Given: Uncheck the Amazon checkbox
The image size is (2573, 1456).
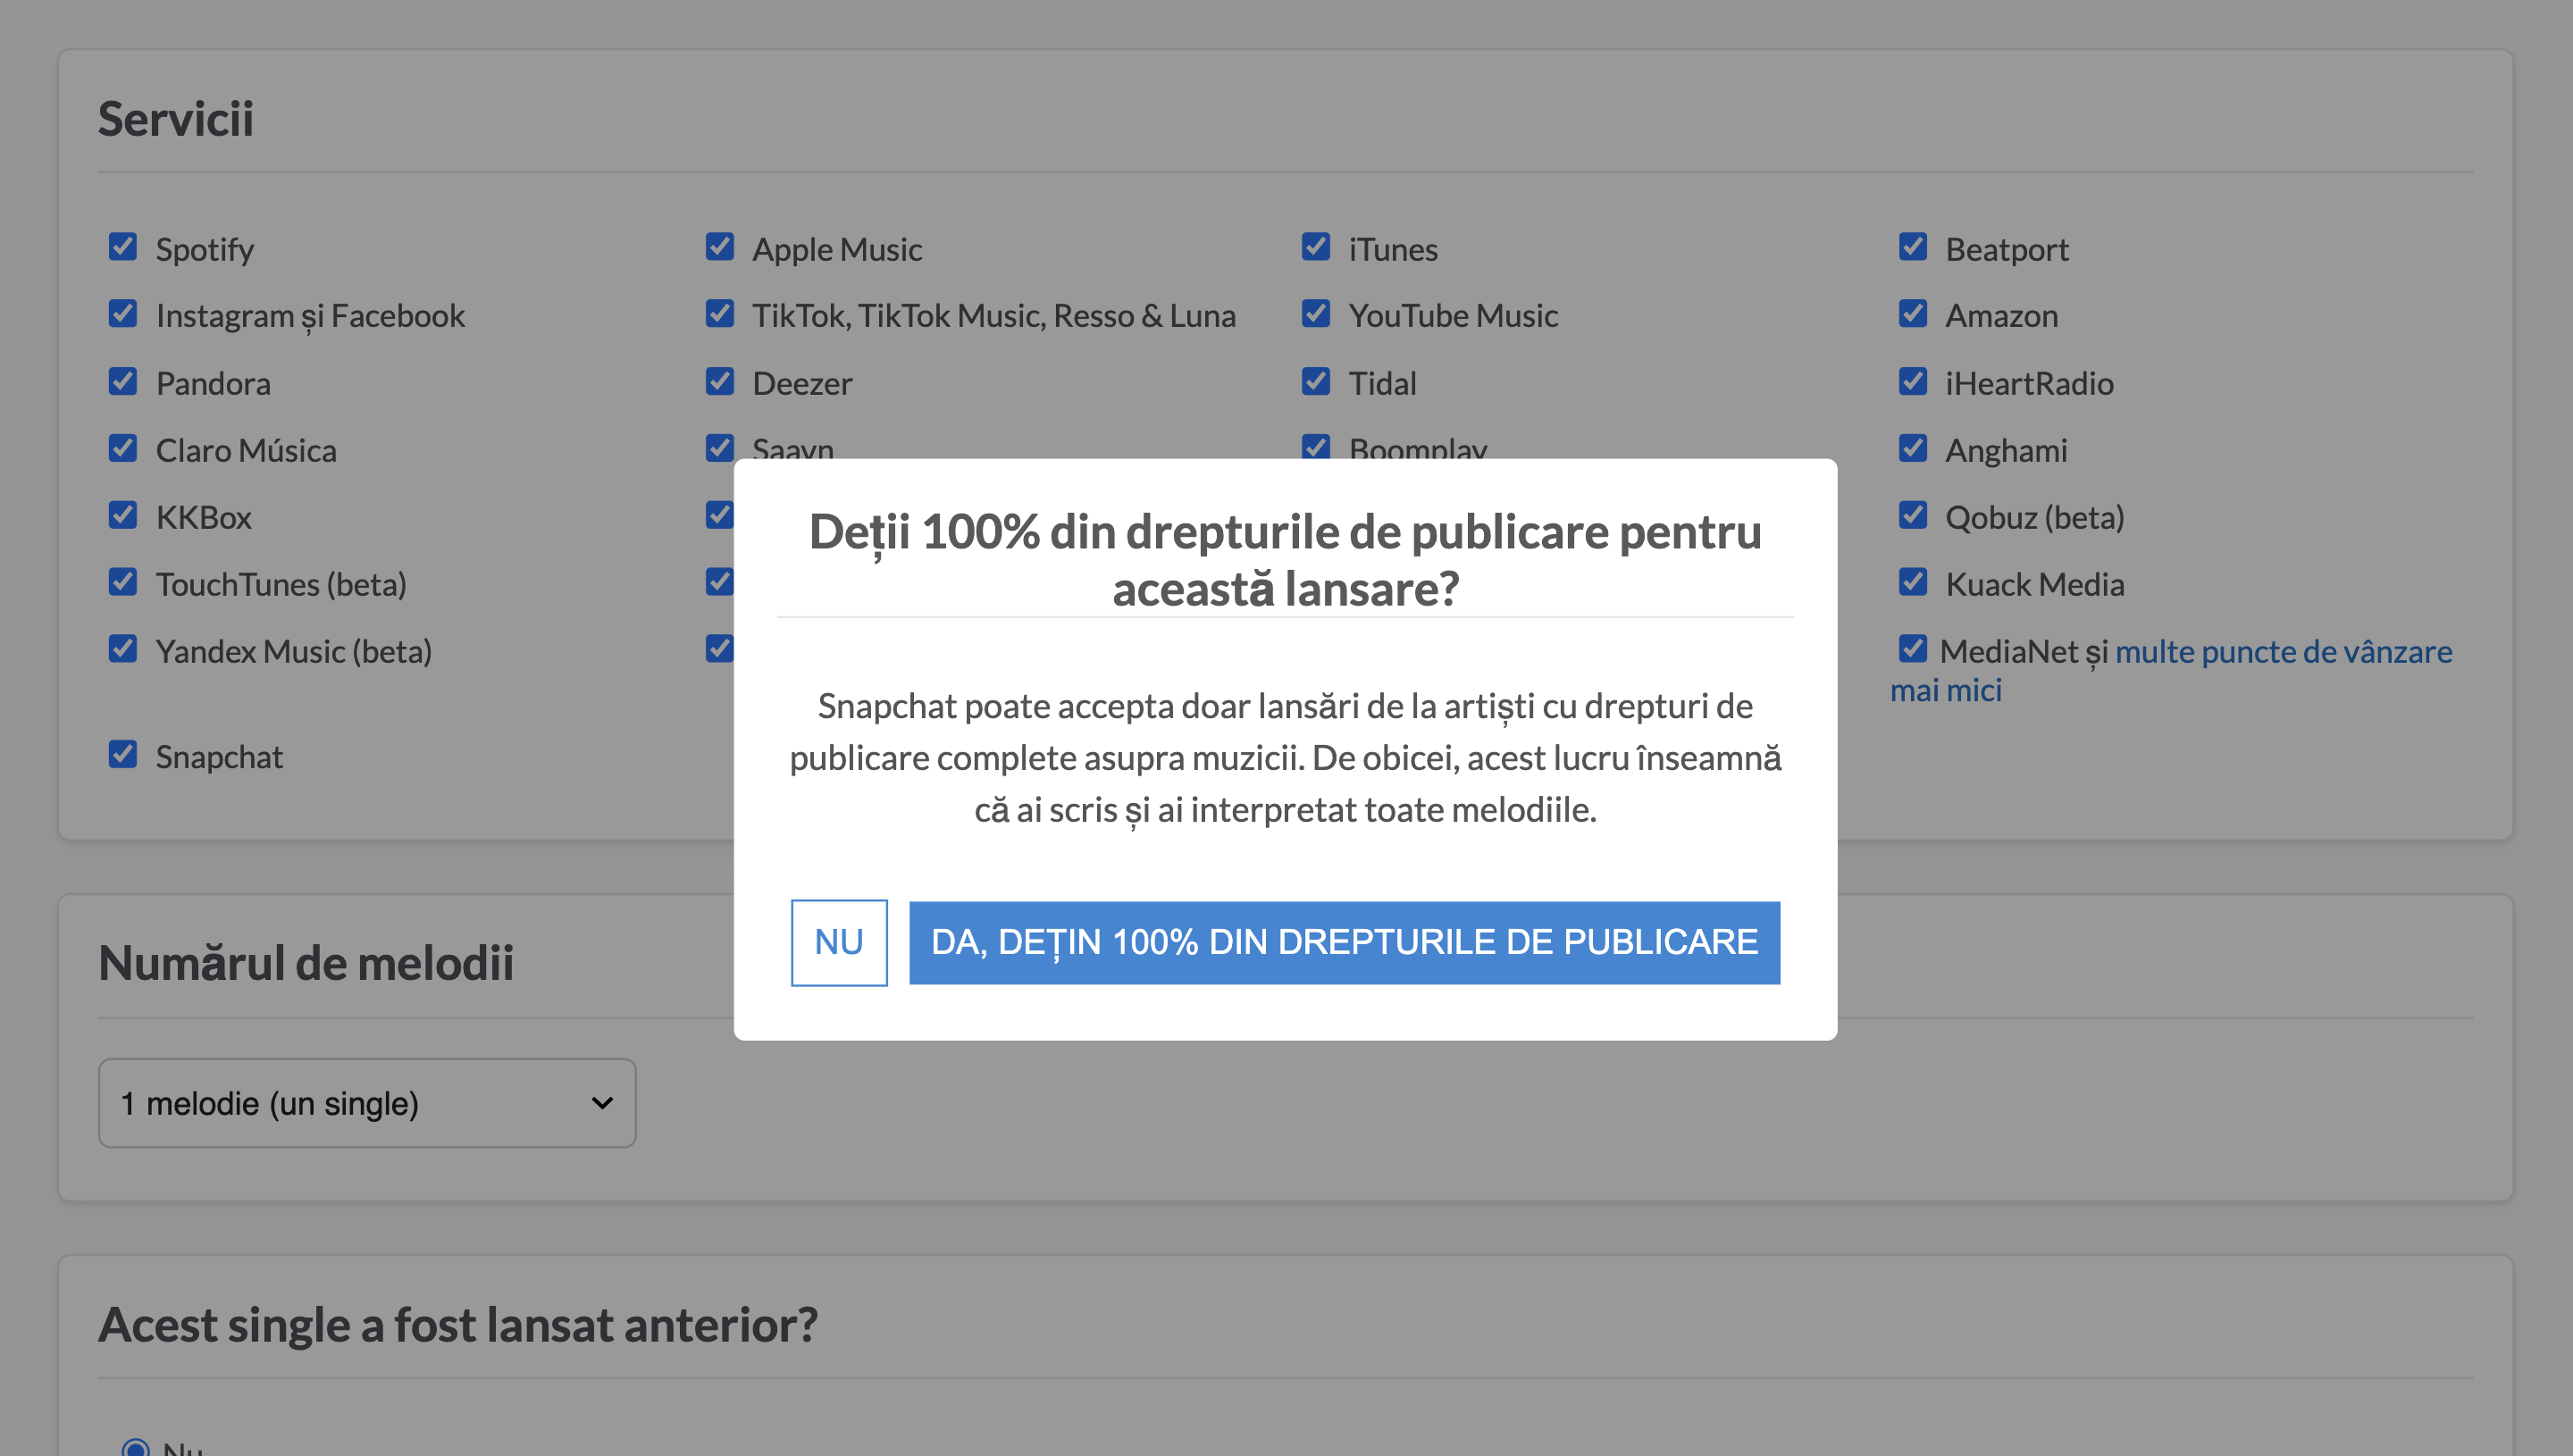Looking at the screenshot, I should 1913,314.
